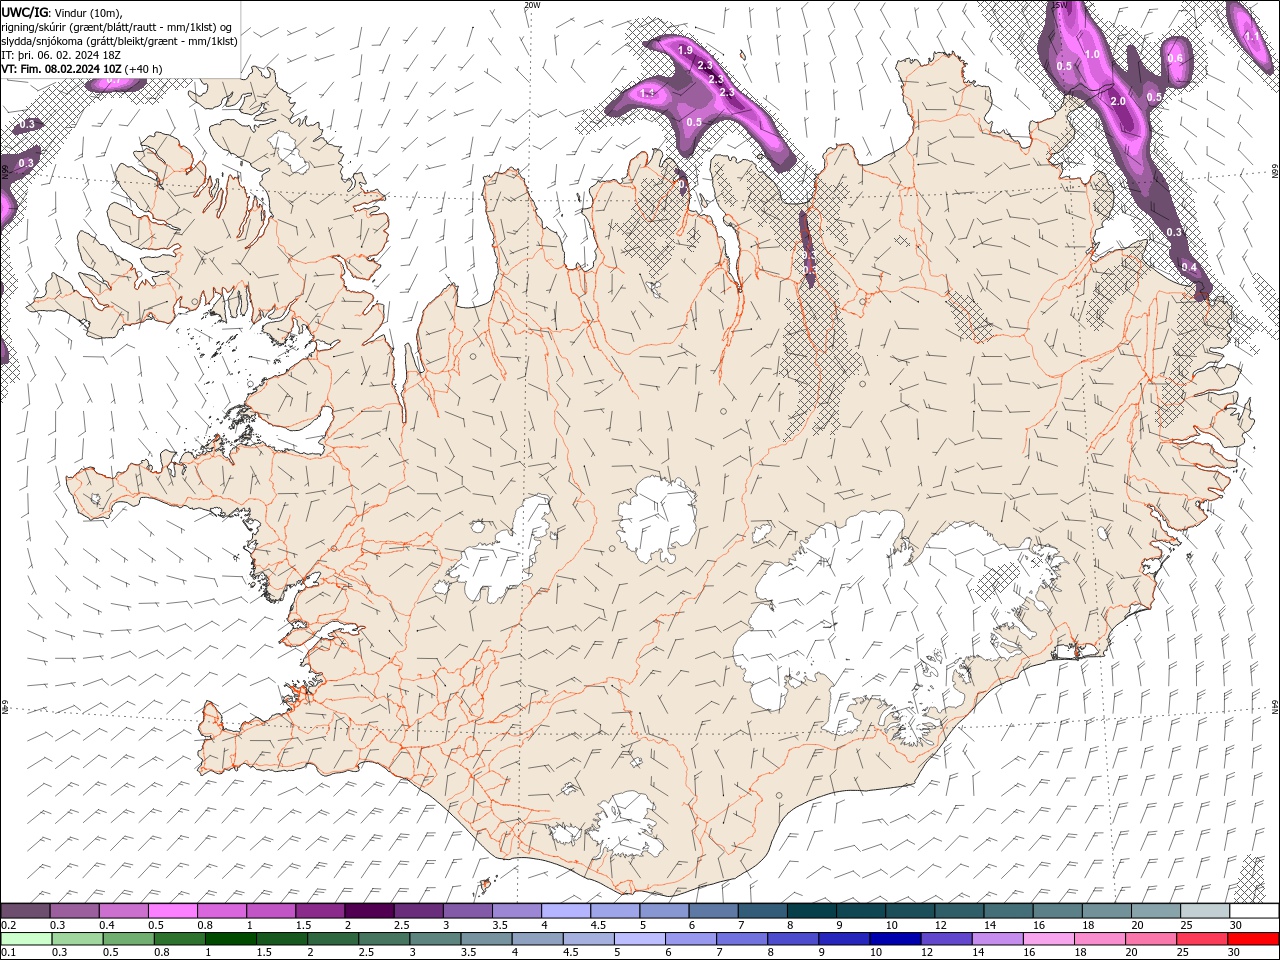The image size is (1280, 960).
Task: Click the light lavender swatch labeled 4 in top legend row
Action: click(565, 911)
